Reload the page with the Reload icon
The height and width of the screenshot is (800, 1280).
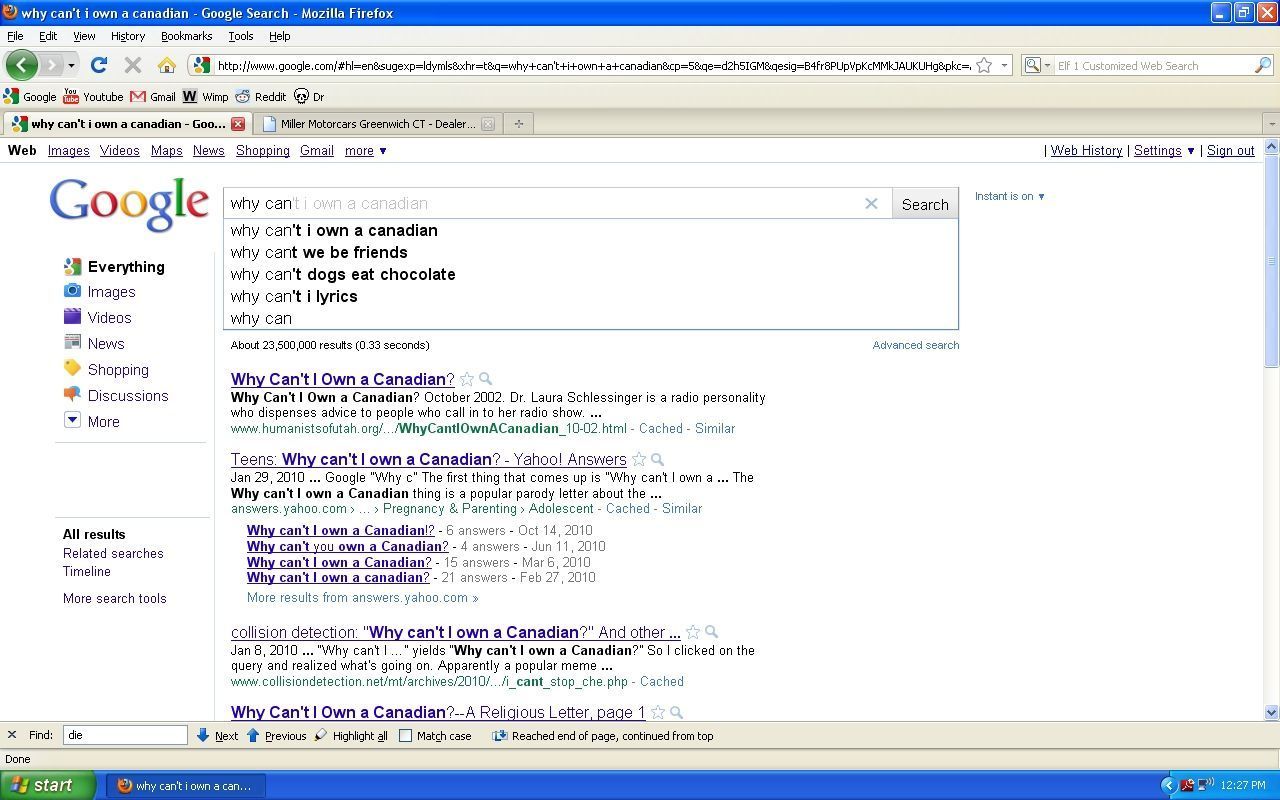[98, 65]
